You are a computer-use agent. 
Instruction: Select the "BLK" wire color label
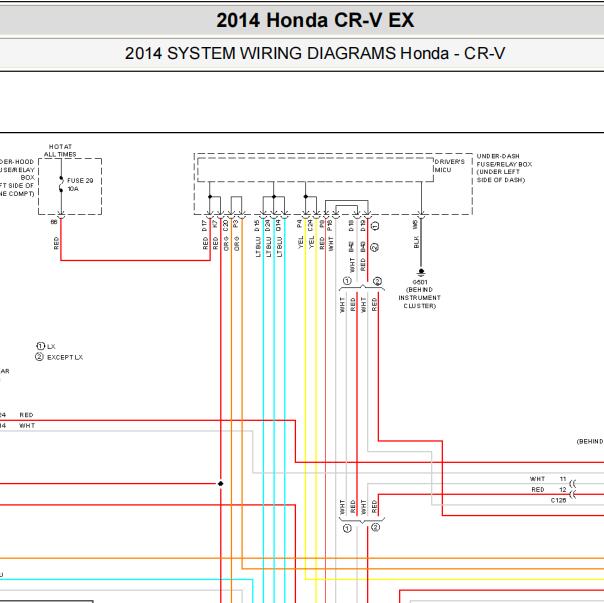(x=416, y=242)
